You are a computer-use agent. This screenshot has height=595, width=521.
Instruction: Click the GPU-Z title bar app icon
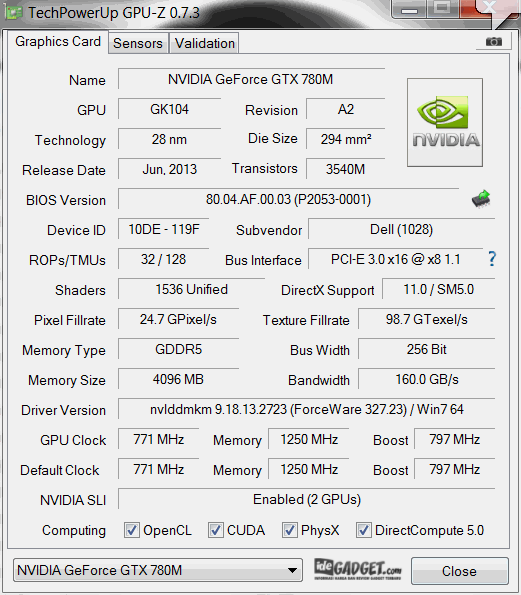click(14, 13)
